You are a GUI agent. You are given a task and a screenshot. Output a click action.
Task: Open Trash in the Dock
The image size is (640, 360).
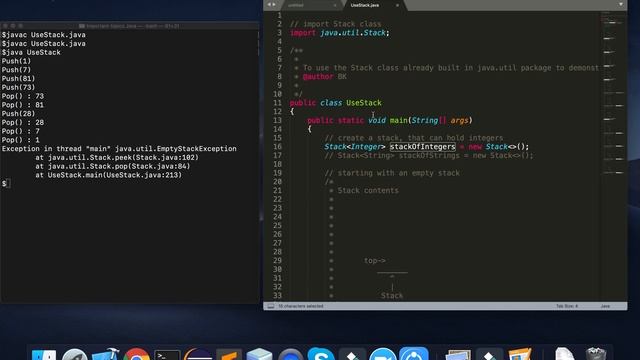(x=596, y=354)
